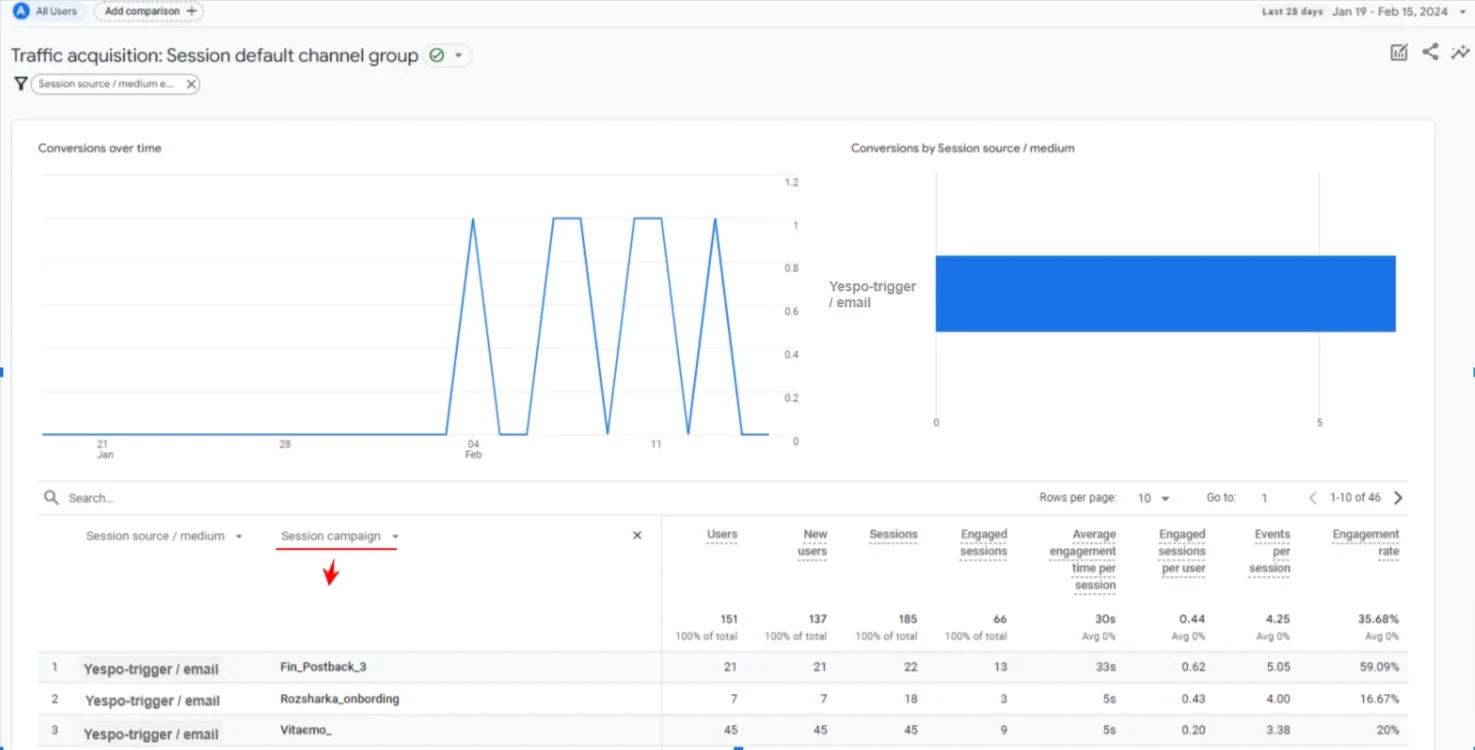Share this report icon
The height and width of the screenshot is (750, 1475).
click(x=1430, y=52)
